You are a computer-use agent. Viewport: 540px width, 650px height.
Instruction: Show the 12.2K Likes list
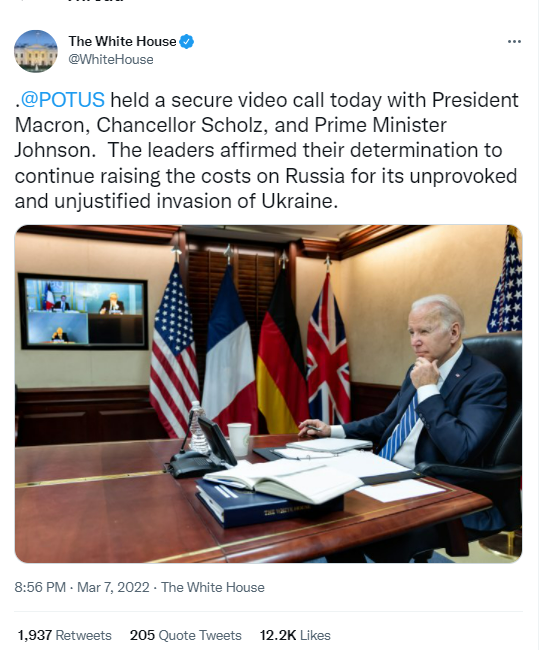pos(295,635)
